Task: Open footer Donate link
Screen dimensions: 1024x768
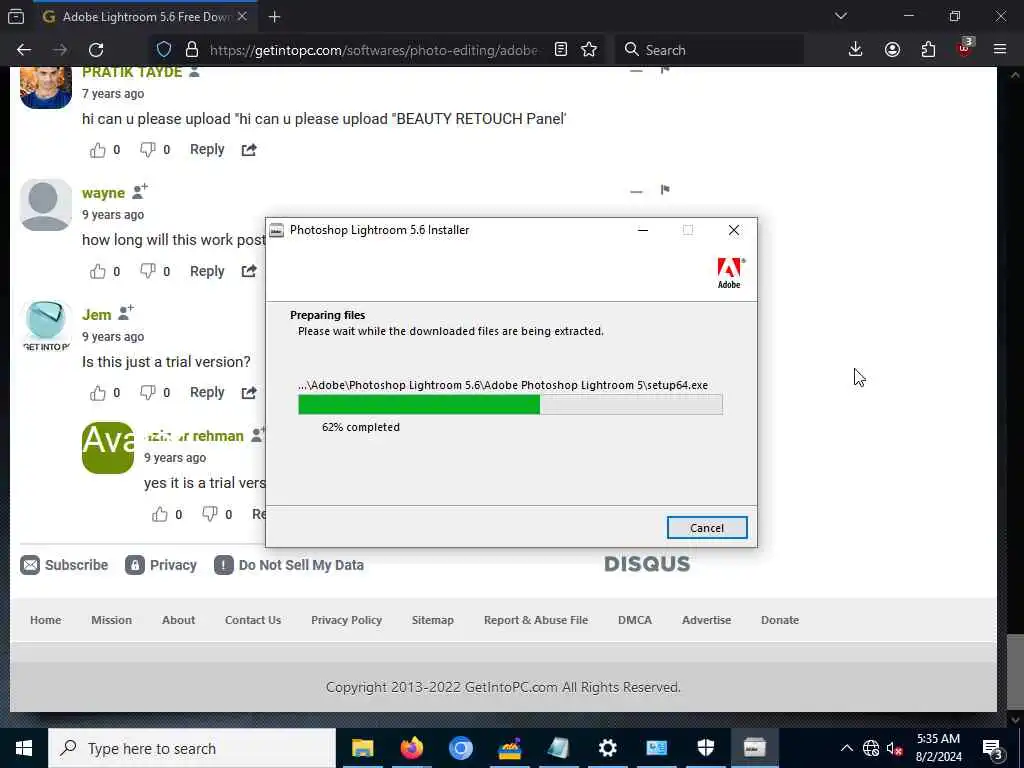Action: click(x=780, y=620)
